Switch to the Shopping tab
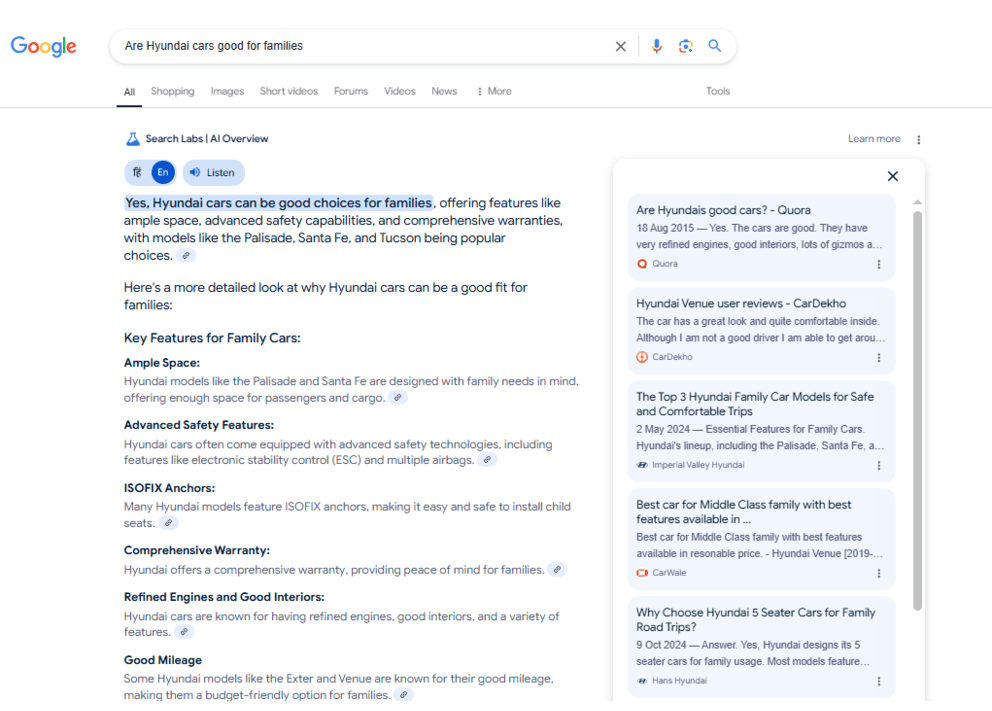Image resolution: width=992 pixels, height=711 pixels. tap(172, 91)
